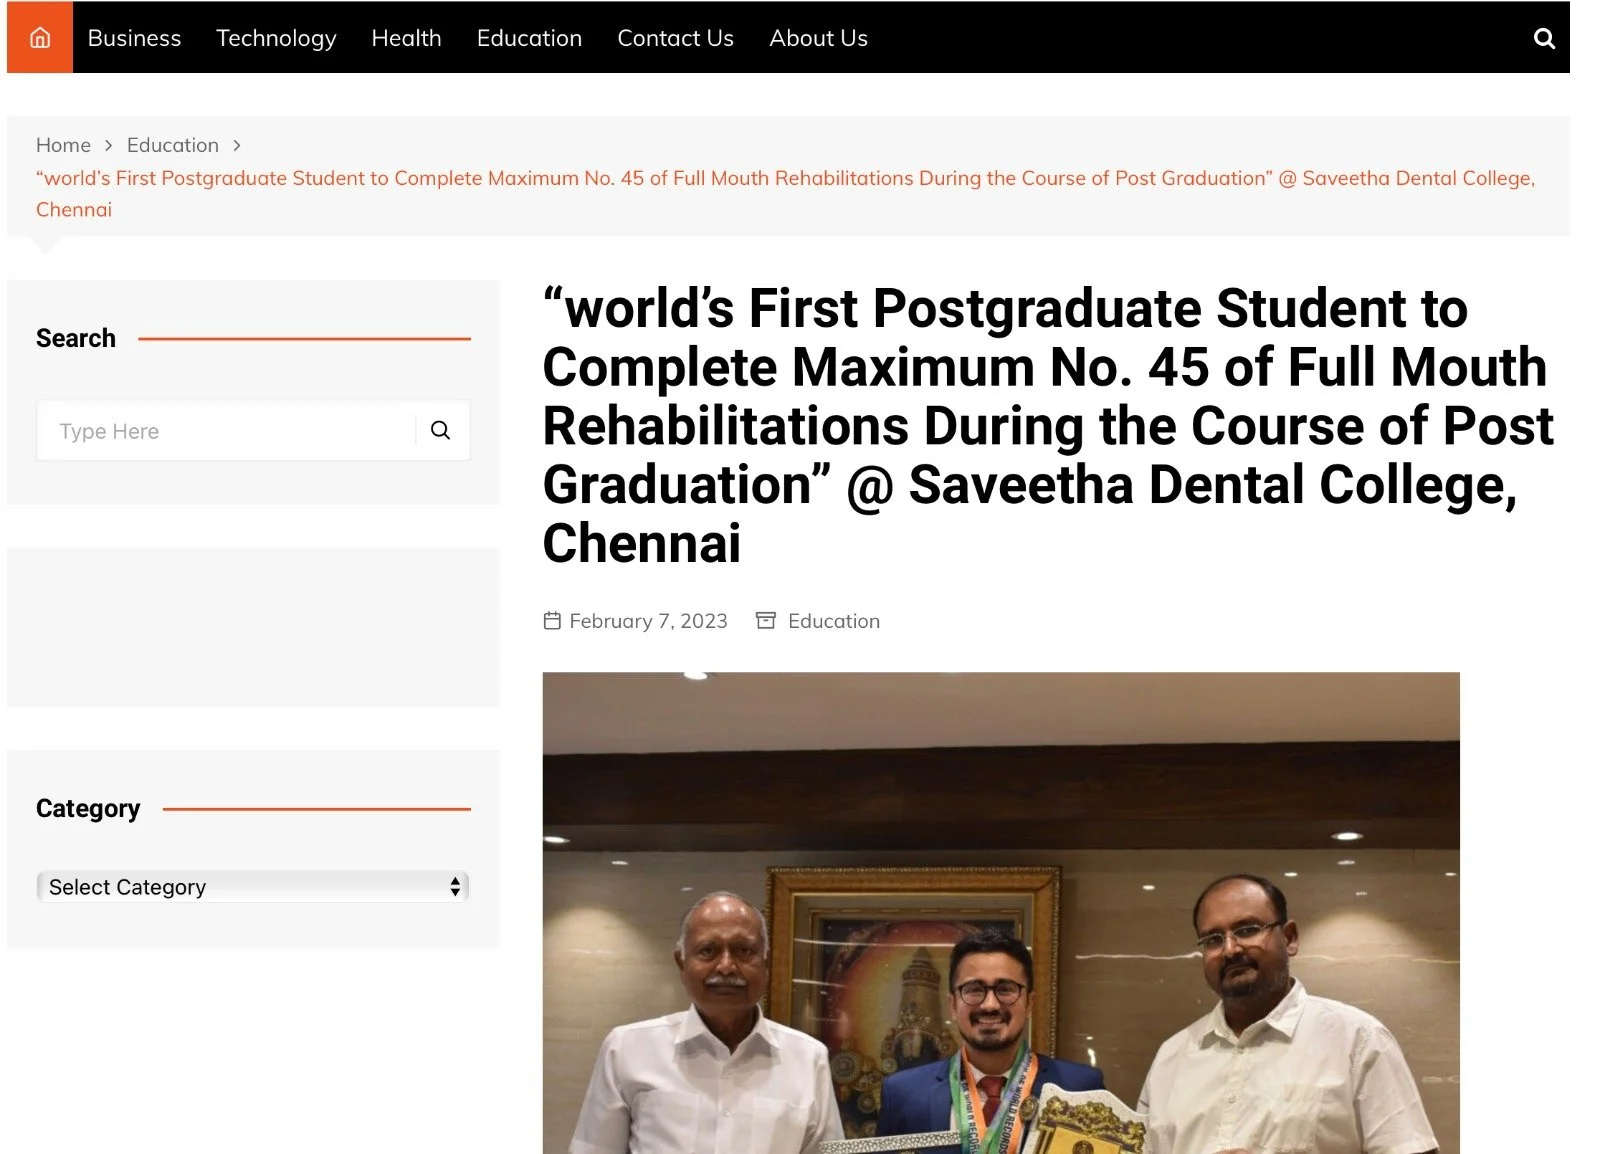Open the February 7, 2023 date link

pos(648,621)
